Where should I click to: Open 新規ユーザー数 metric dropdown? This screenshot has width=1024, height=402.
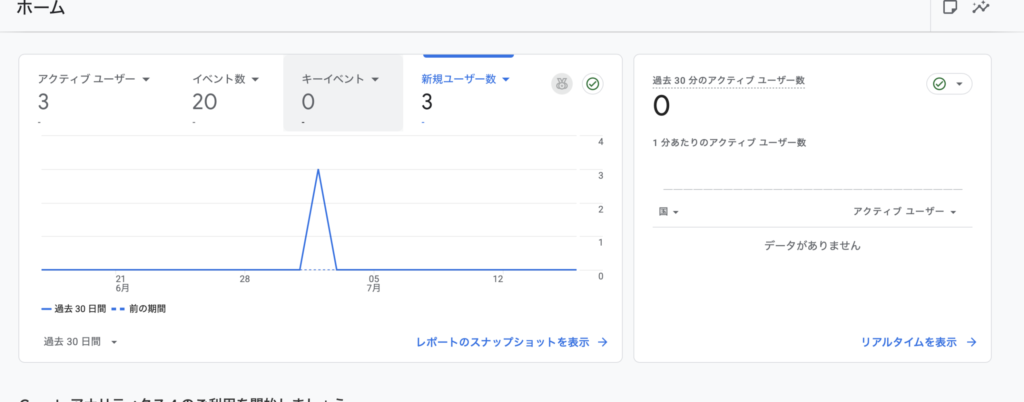pyautogui.click(x=465, y=79)
